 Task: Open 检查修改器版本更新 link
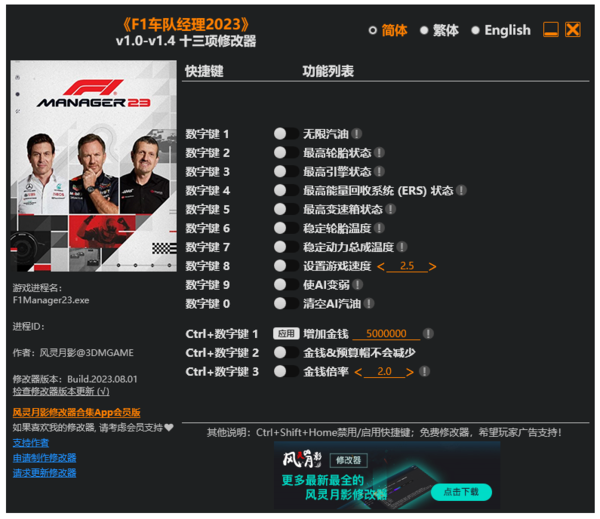click(61, 391)
